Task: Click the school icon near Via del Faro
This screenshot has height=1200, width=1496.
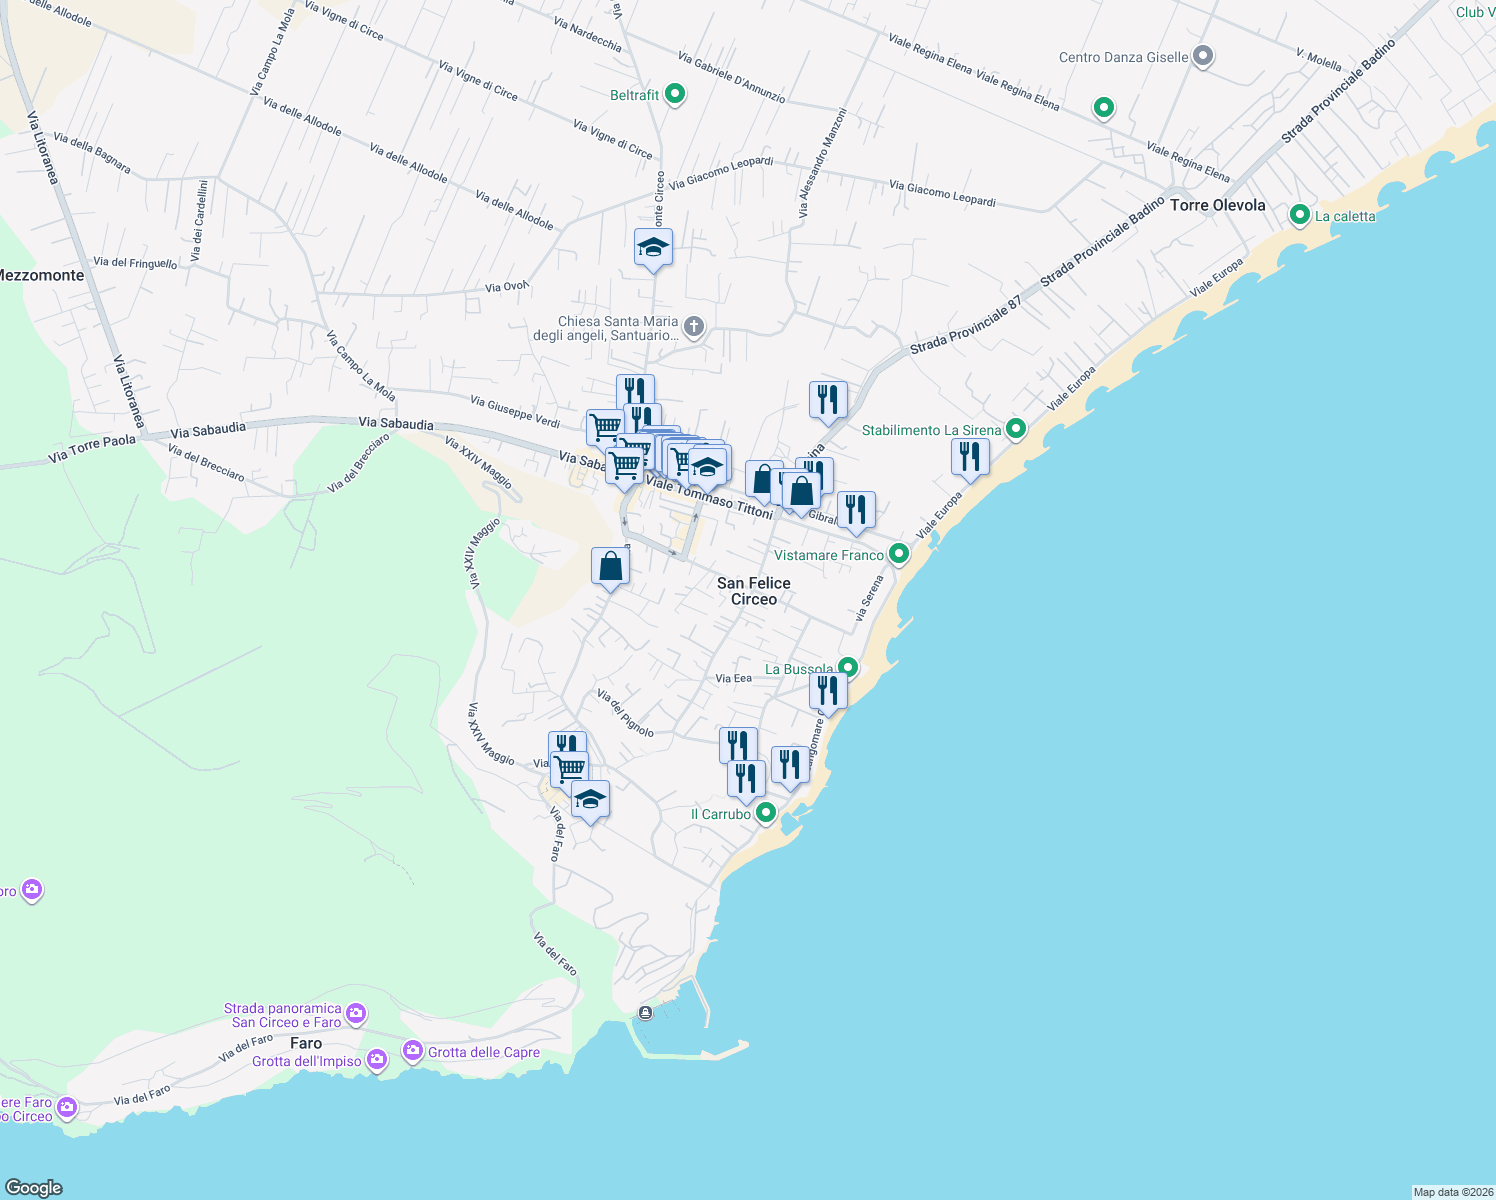Action: coord(589,797)
